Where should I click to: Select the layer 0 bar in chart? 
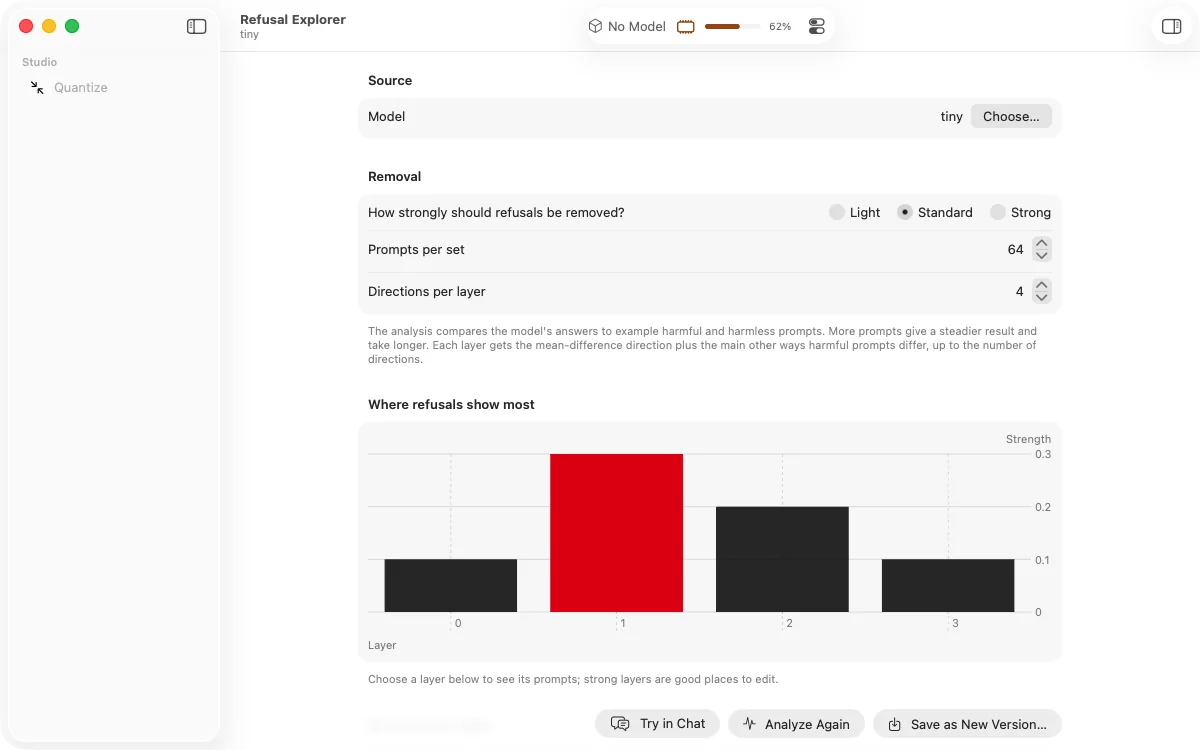click(x=451, y=585)
